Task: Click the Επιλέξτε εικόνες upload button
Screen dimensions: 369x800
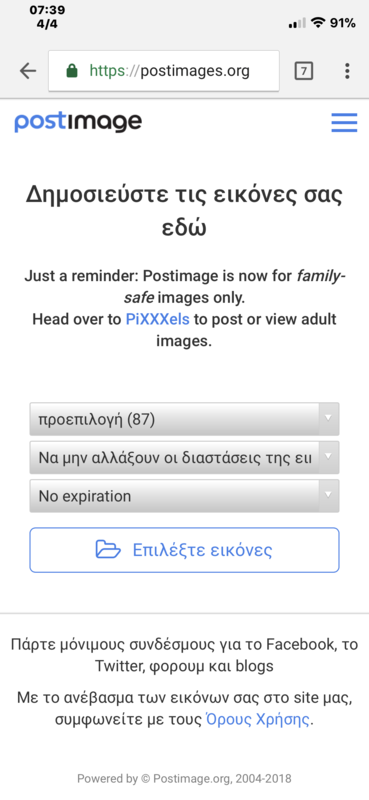Action: point(184,550)
